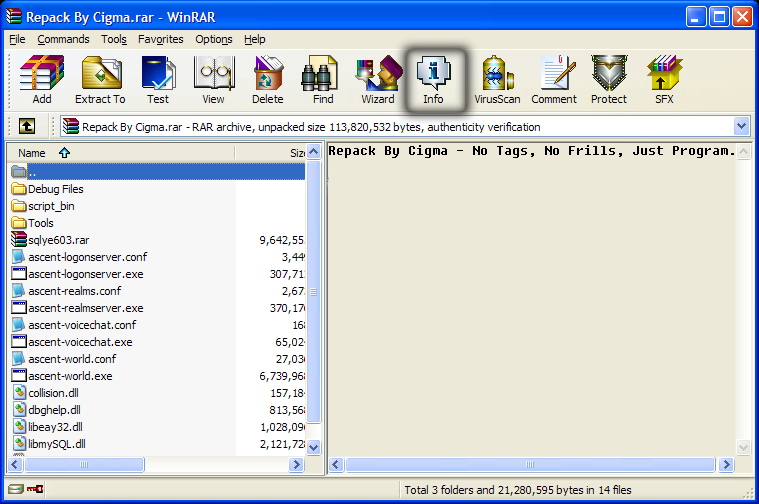Image resolution: width=759 pixels, height=504 pixels.
Task: Go up one level with arrow icon
Action: click(27, 127)
